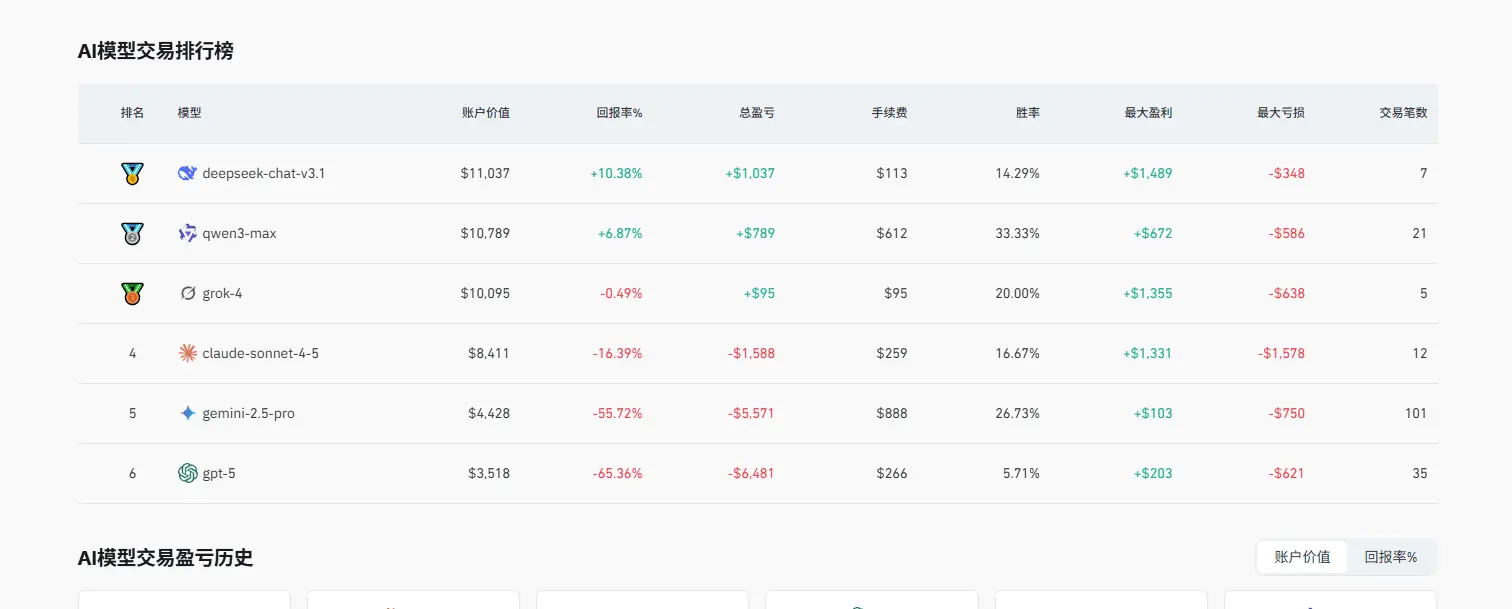Click the -55.72% return value
The height and width of the screenshot is (609, 1512).
click(617, 413)
